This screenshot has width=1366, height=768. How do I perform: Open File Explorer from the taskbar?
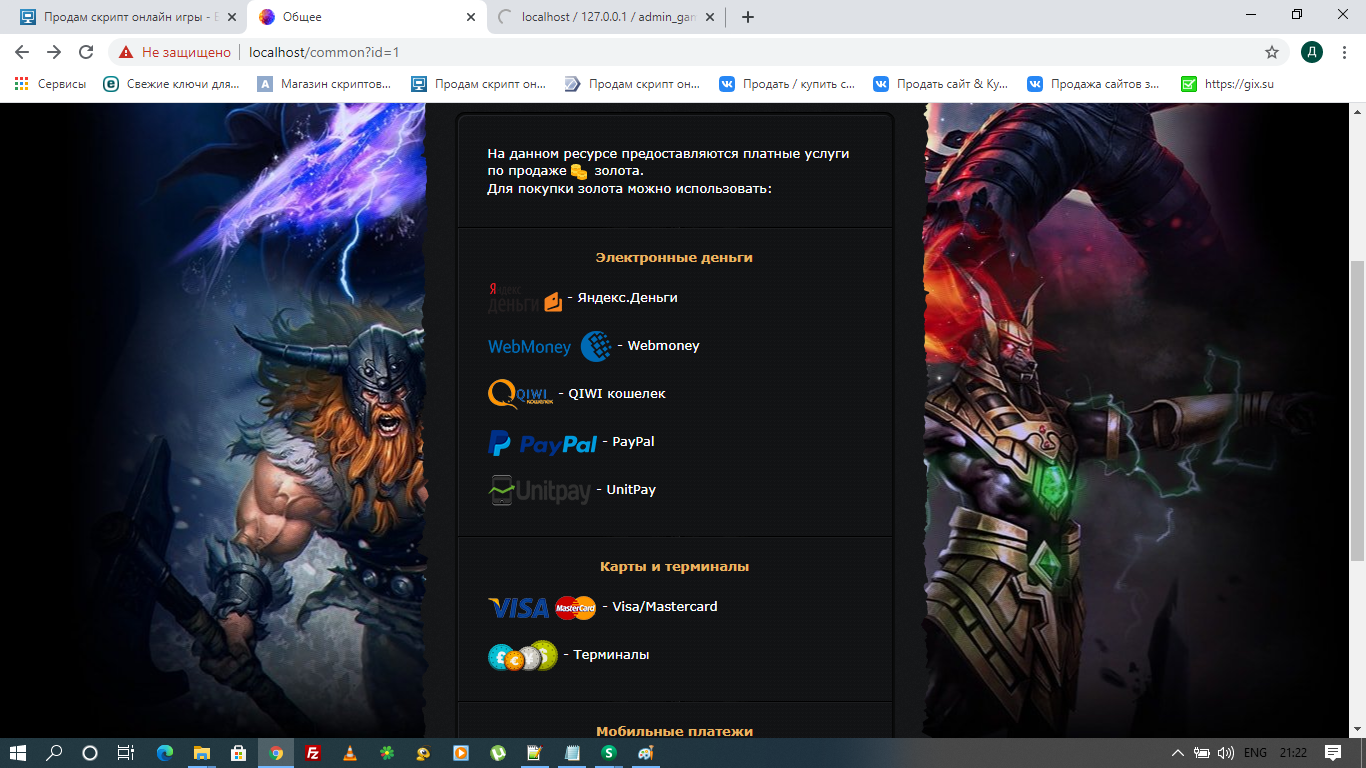pos(202,753)
